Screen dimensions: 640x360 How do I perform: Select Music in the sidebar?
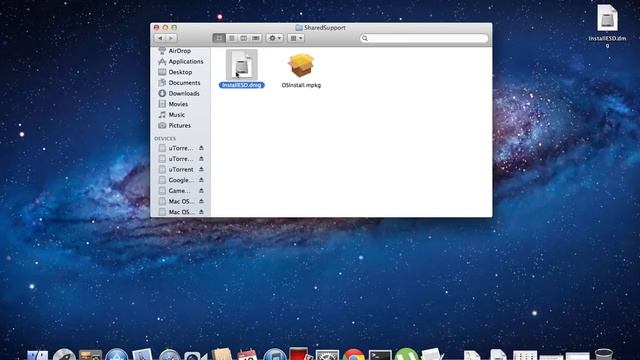176,115
